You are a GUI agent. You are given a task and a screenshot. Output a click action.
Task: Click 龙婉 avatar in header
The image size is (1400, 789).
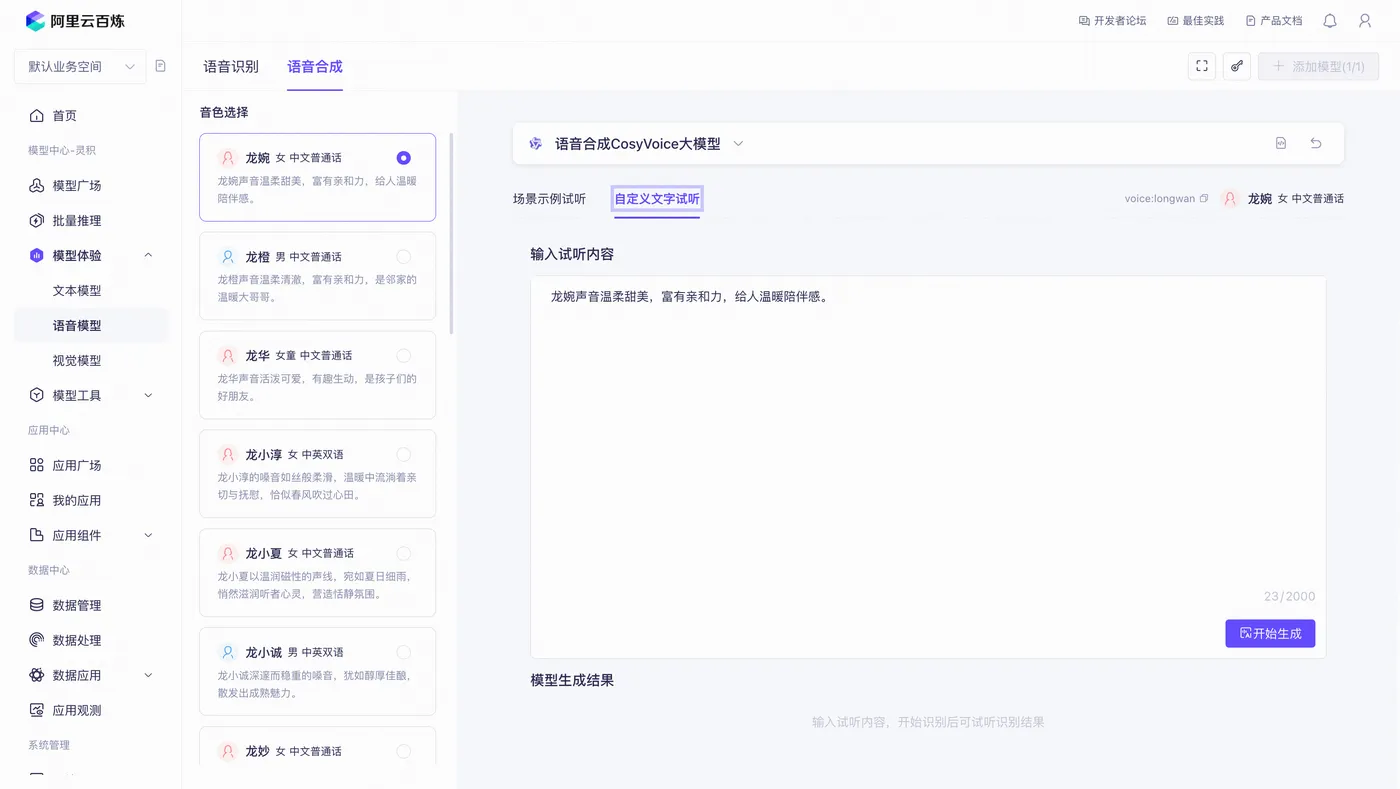coord(1230,199)
